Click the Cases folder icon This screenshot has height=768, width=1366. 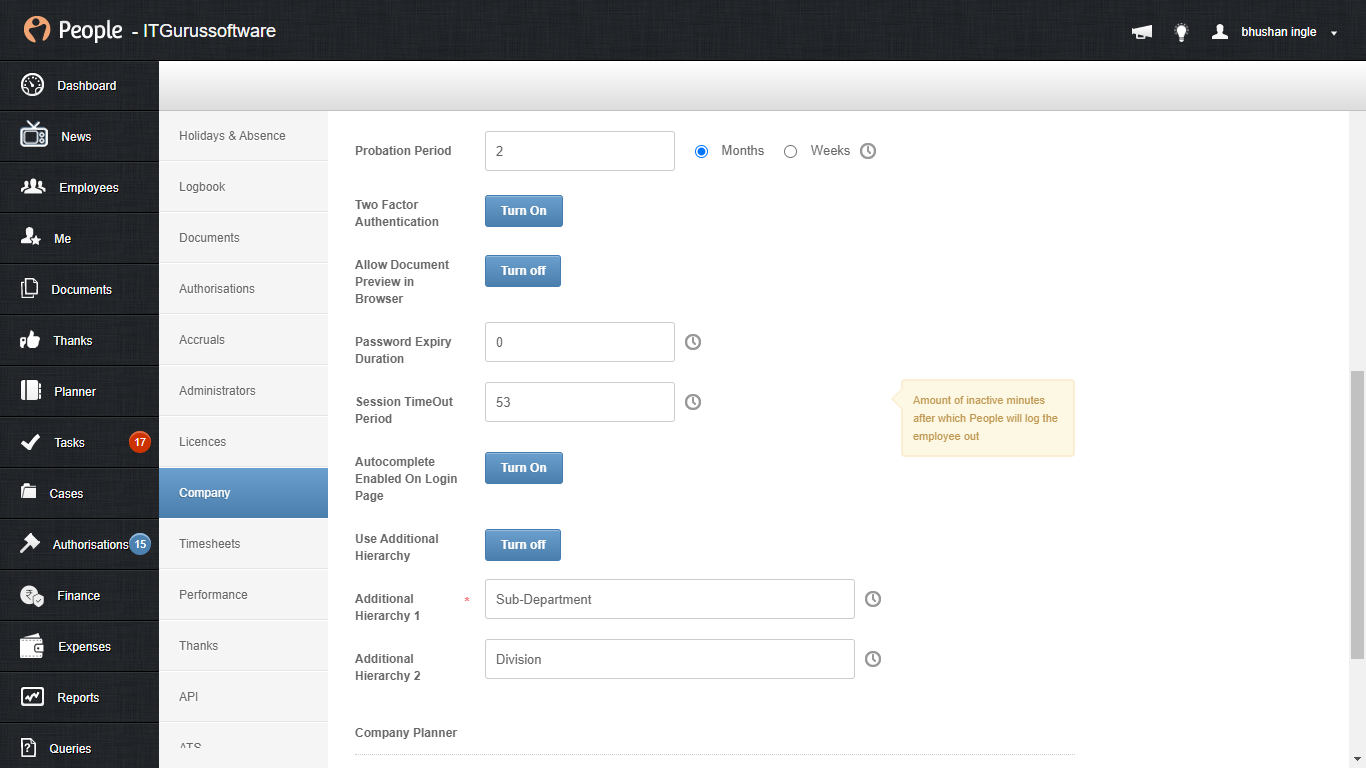click(x=30, y=492)
